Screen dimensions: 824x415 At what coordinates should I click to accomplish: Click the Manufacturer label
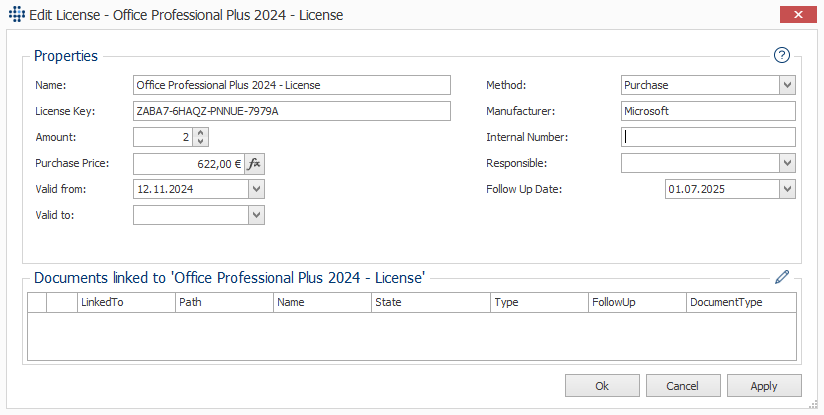pyautogui.click(x=520, y=111)
